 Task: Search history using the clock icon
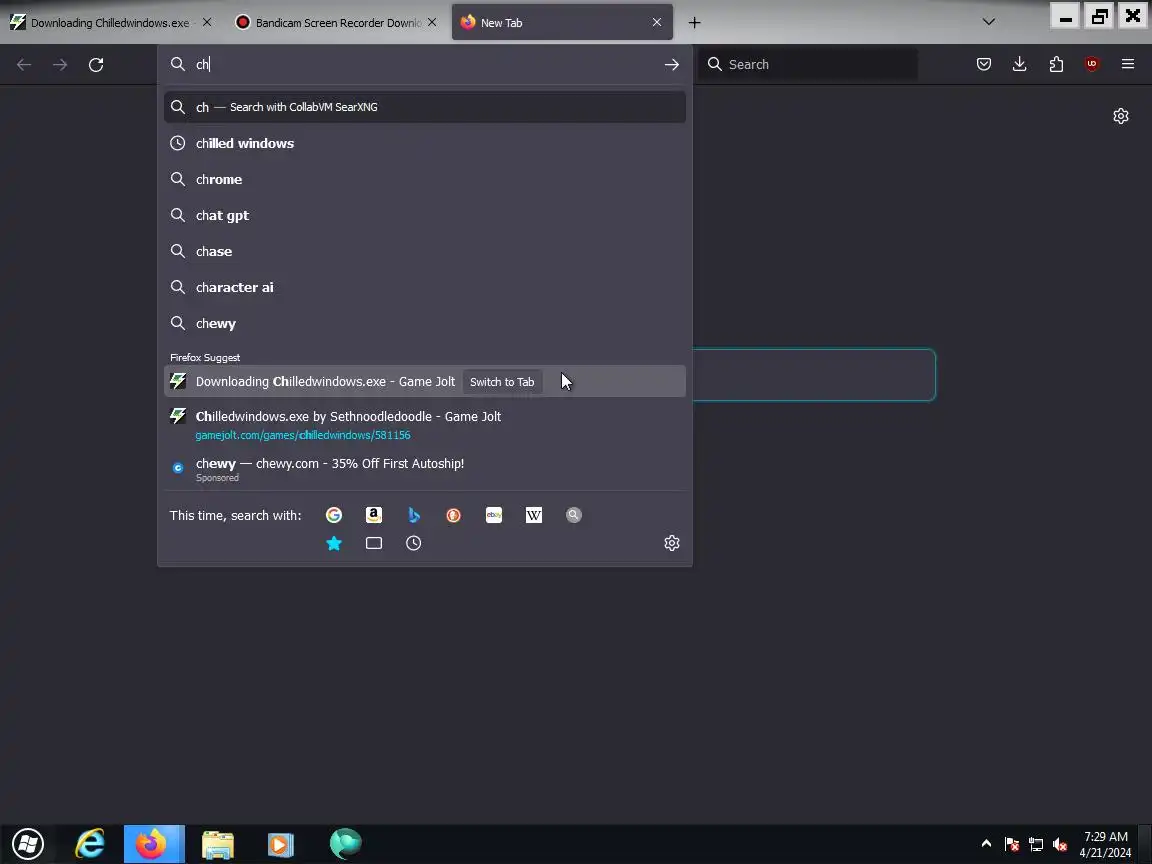414,543
